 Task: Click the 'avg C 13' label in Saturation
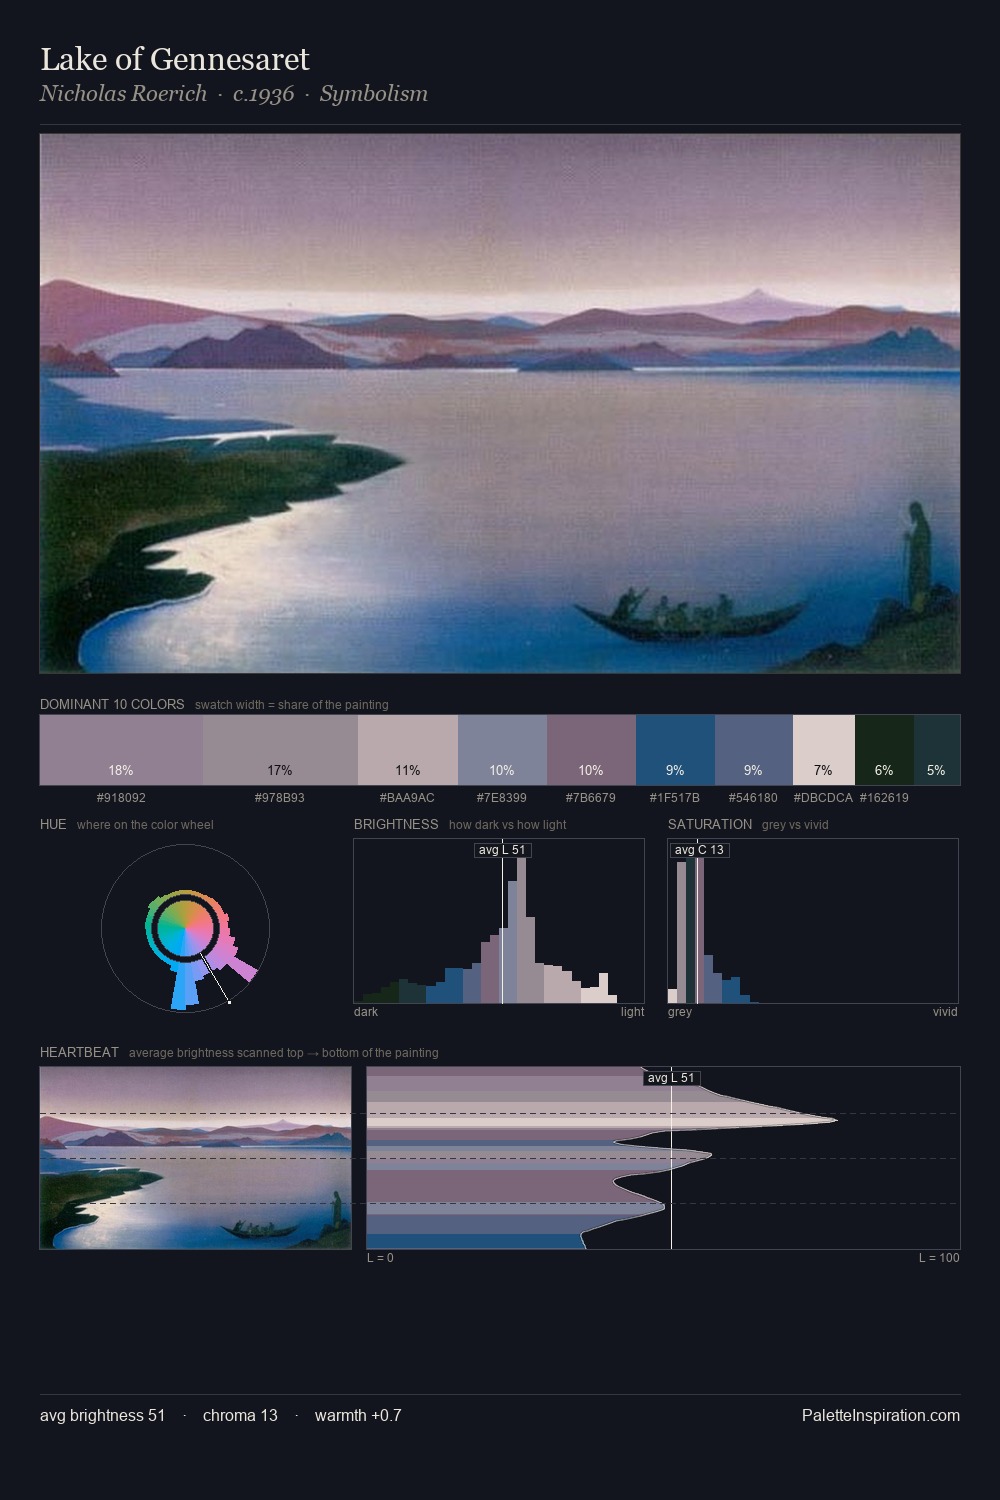click(699, 850)
